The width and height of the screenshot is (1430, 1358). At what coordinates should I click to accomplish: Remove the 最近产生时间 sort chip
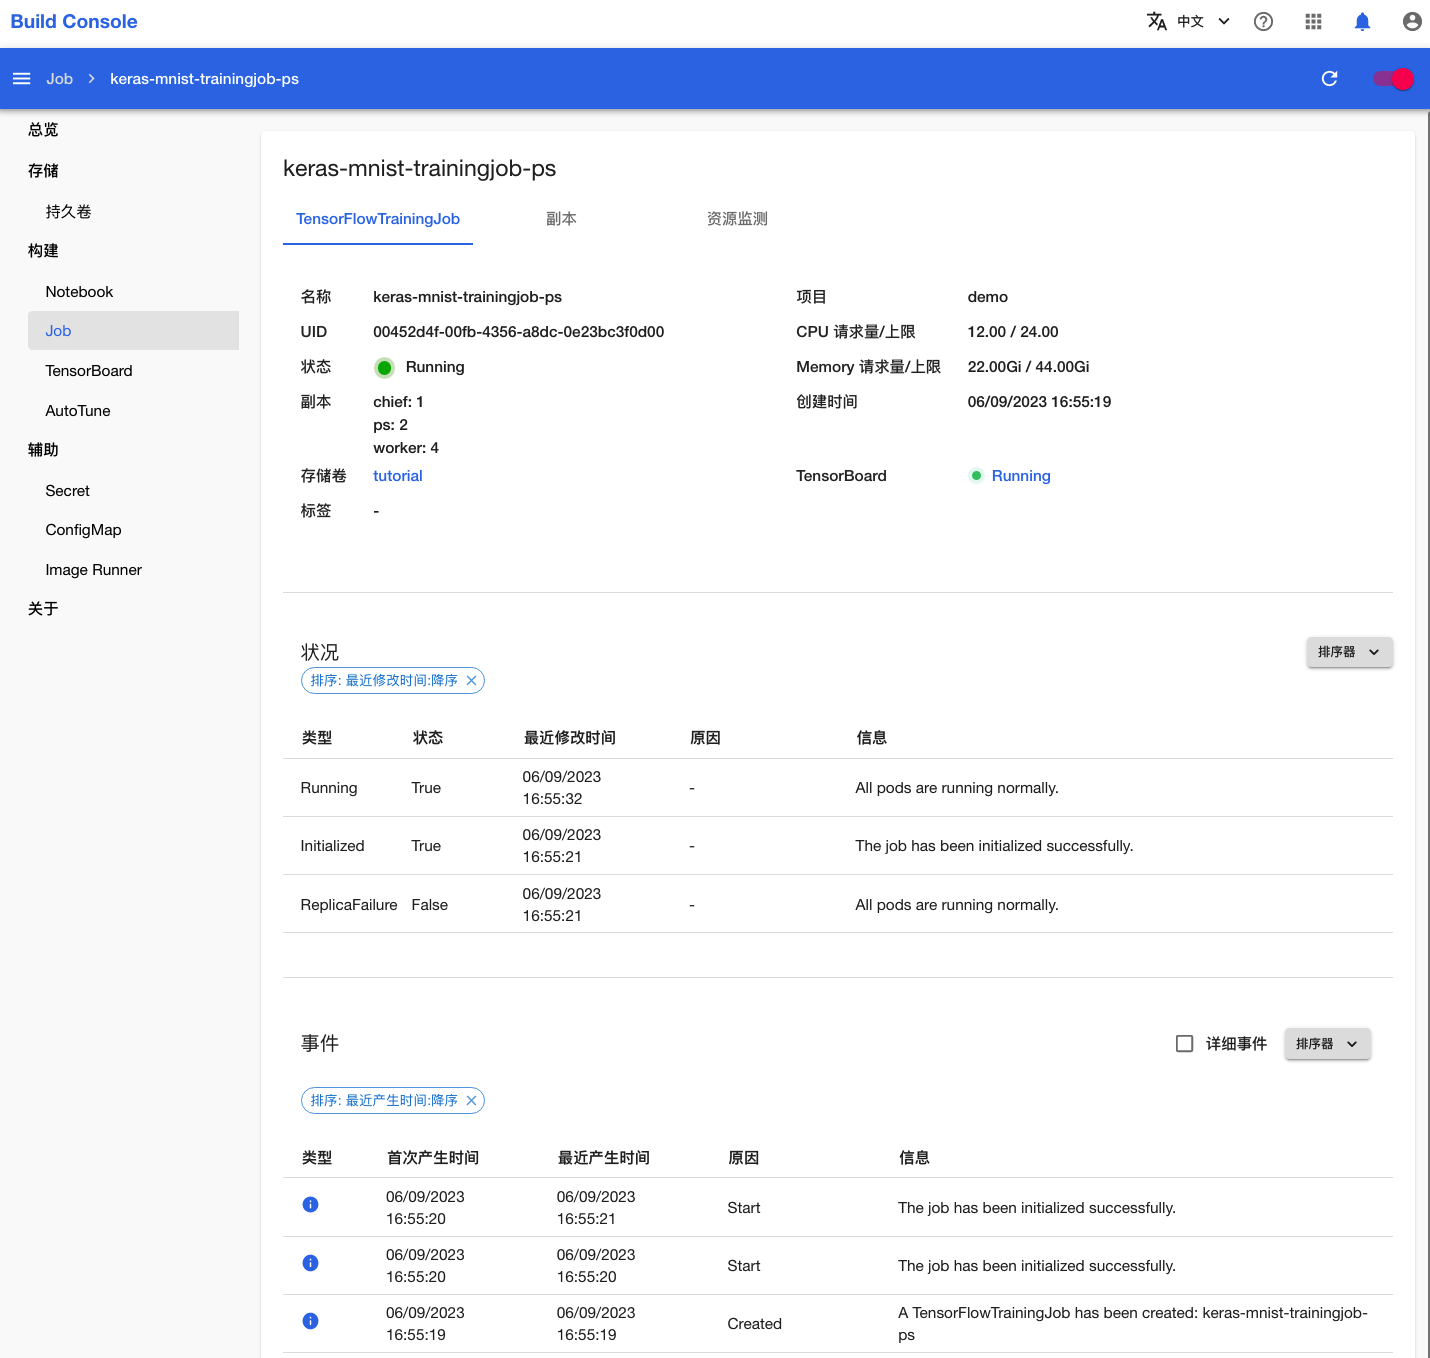(471, 1101)
